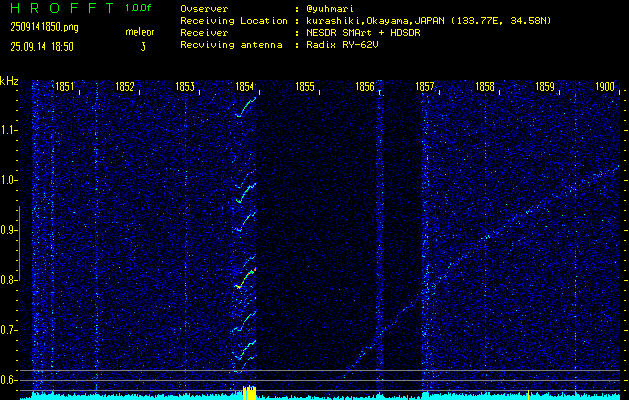Click the 1856 time marker
Image resolution: width=629 pixels, height=400 pixels.
(x=365, y=86)
